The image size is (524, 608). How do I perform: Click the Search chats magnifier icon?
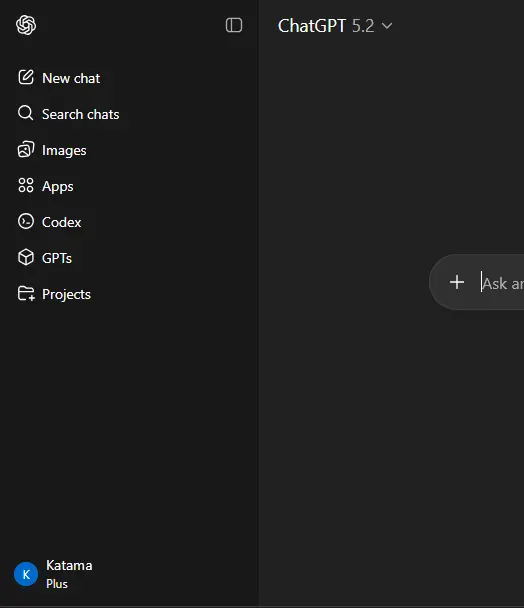(x=26, y=113)
